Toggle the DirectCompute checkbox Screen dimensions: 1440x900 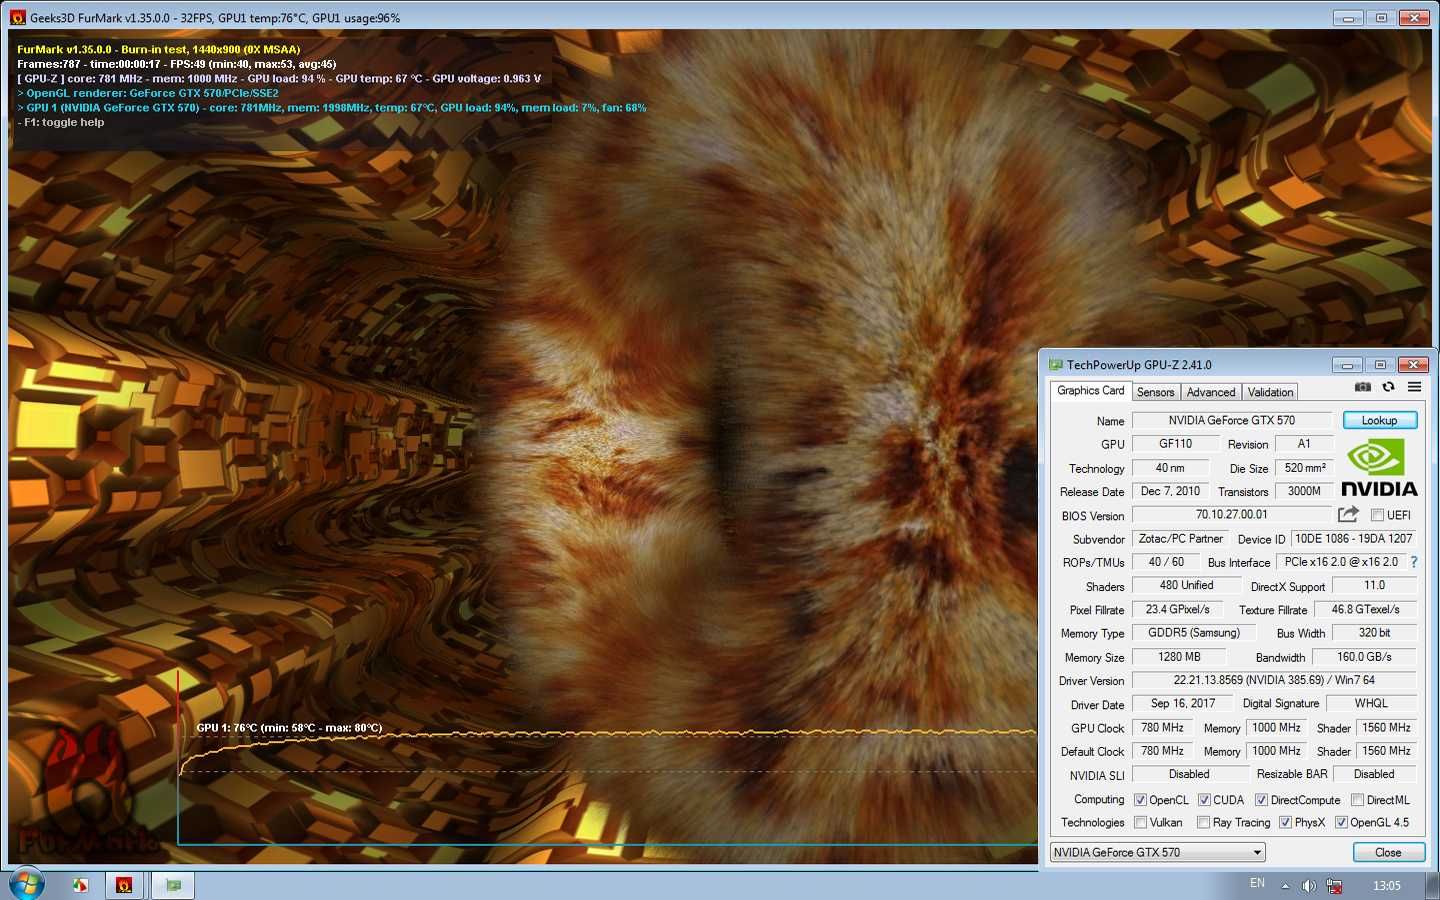pyautogui.click(x=1261, y=800)
